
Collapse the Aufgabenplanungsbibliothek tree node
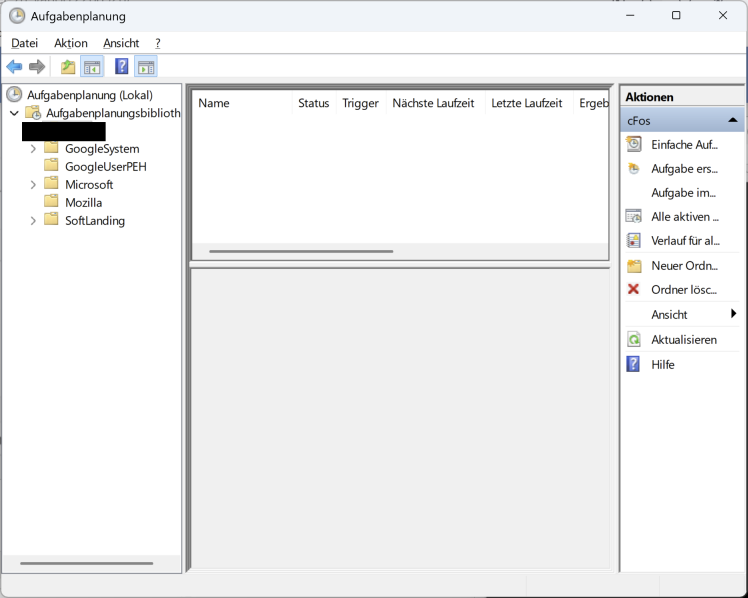[x=14, y=113]
